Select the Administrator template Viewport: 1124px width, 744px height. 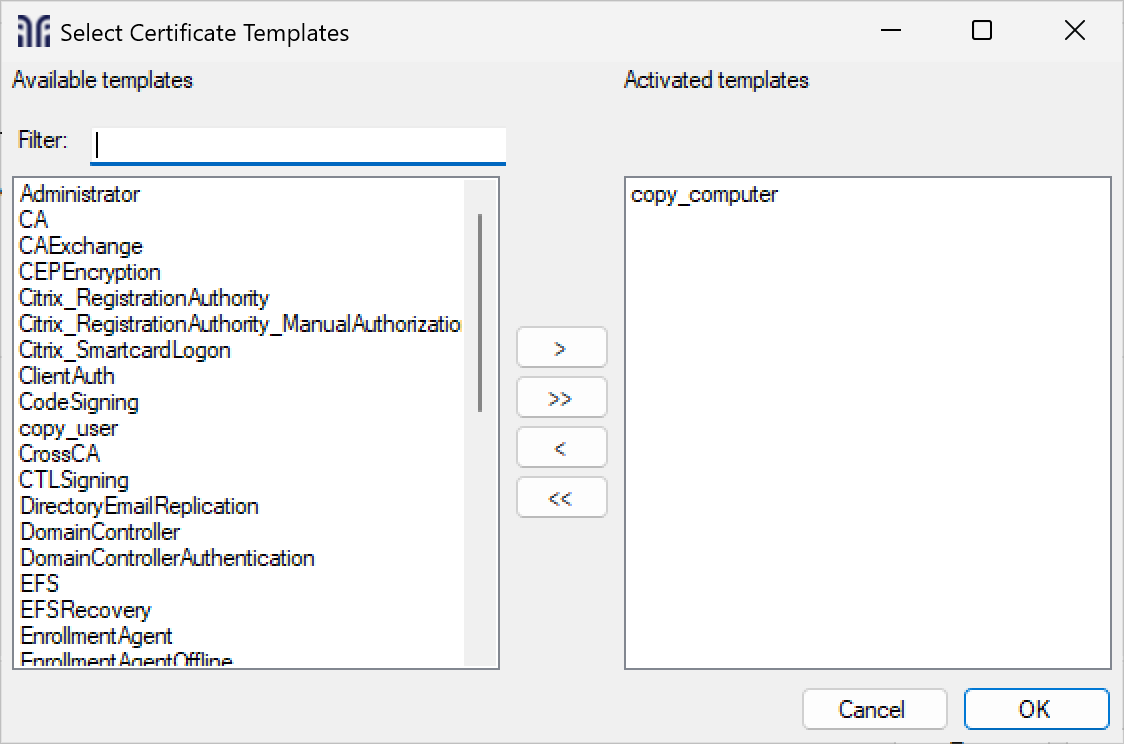pyautogui.click(x=80, y=194)
